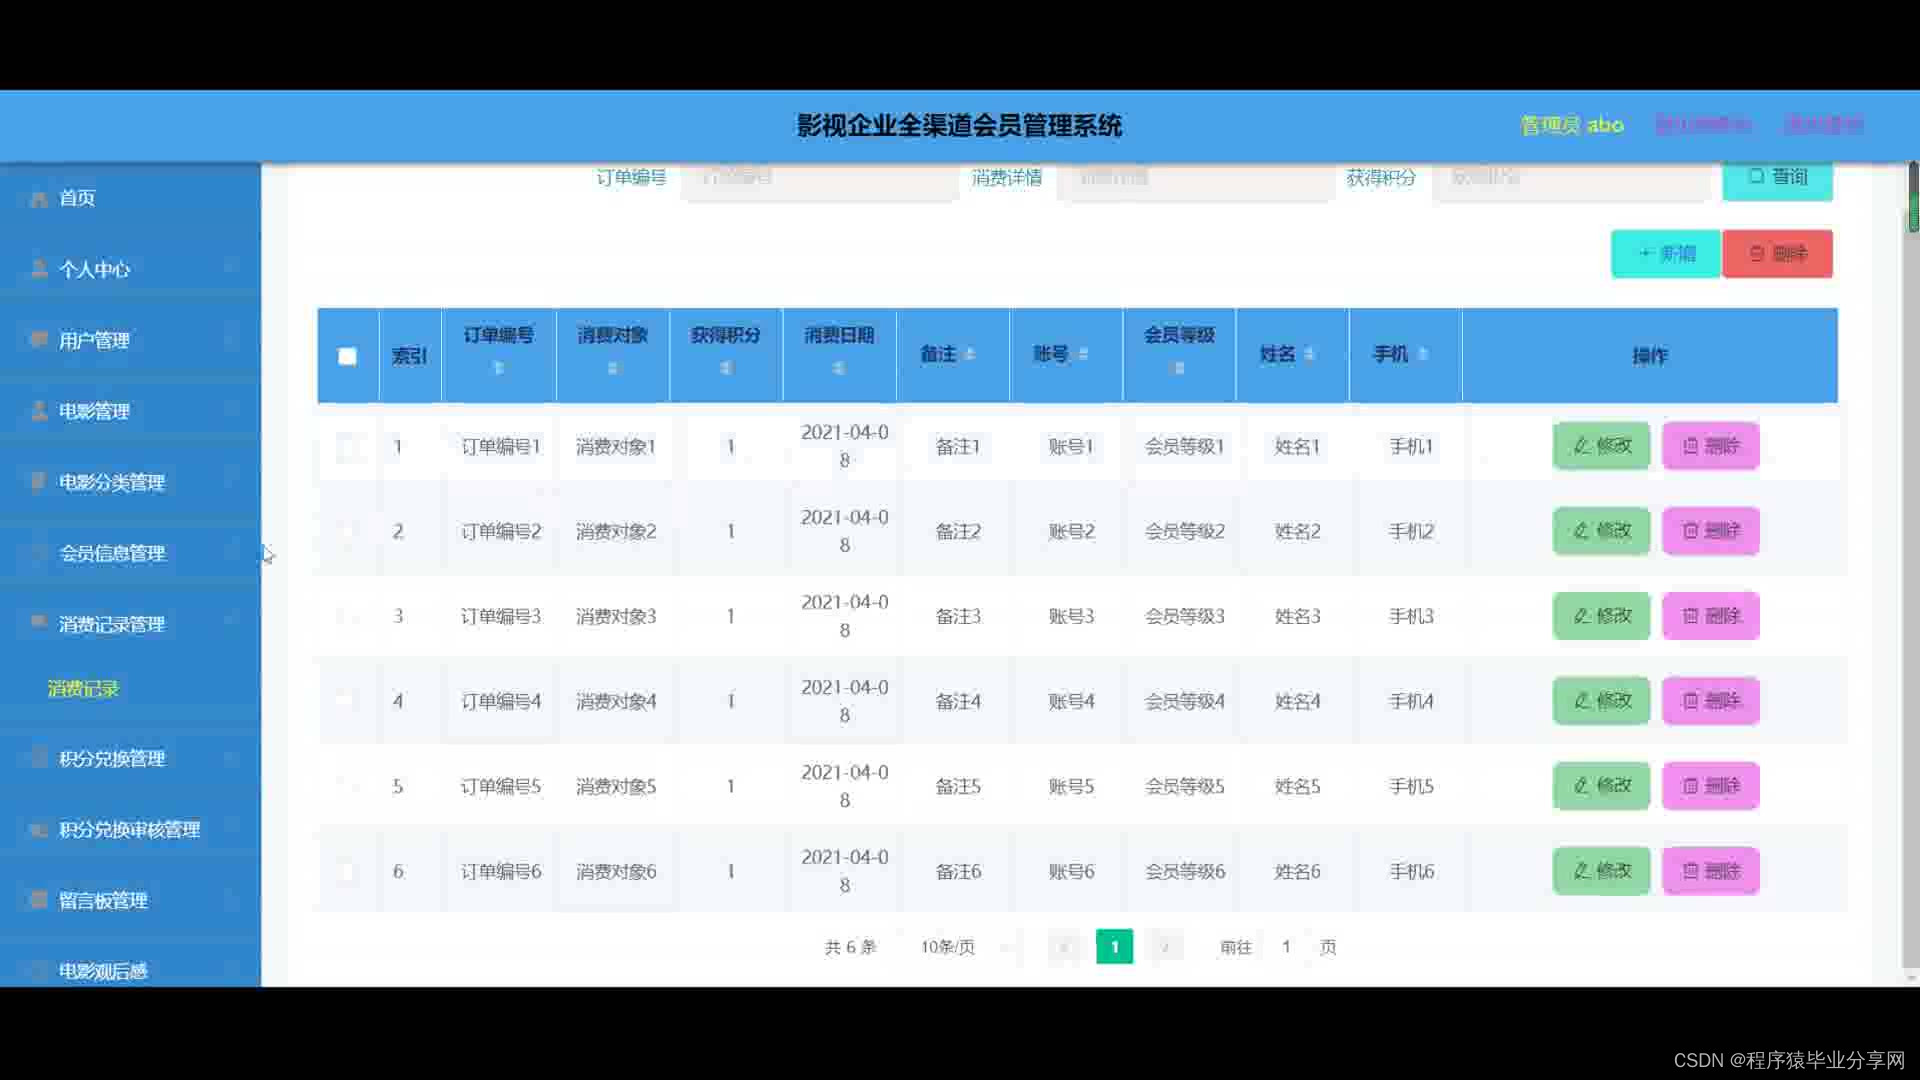
Task: Open the 消费记录 submenu item
Action: pyautogui.click(x=83, y=689)
